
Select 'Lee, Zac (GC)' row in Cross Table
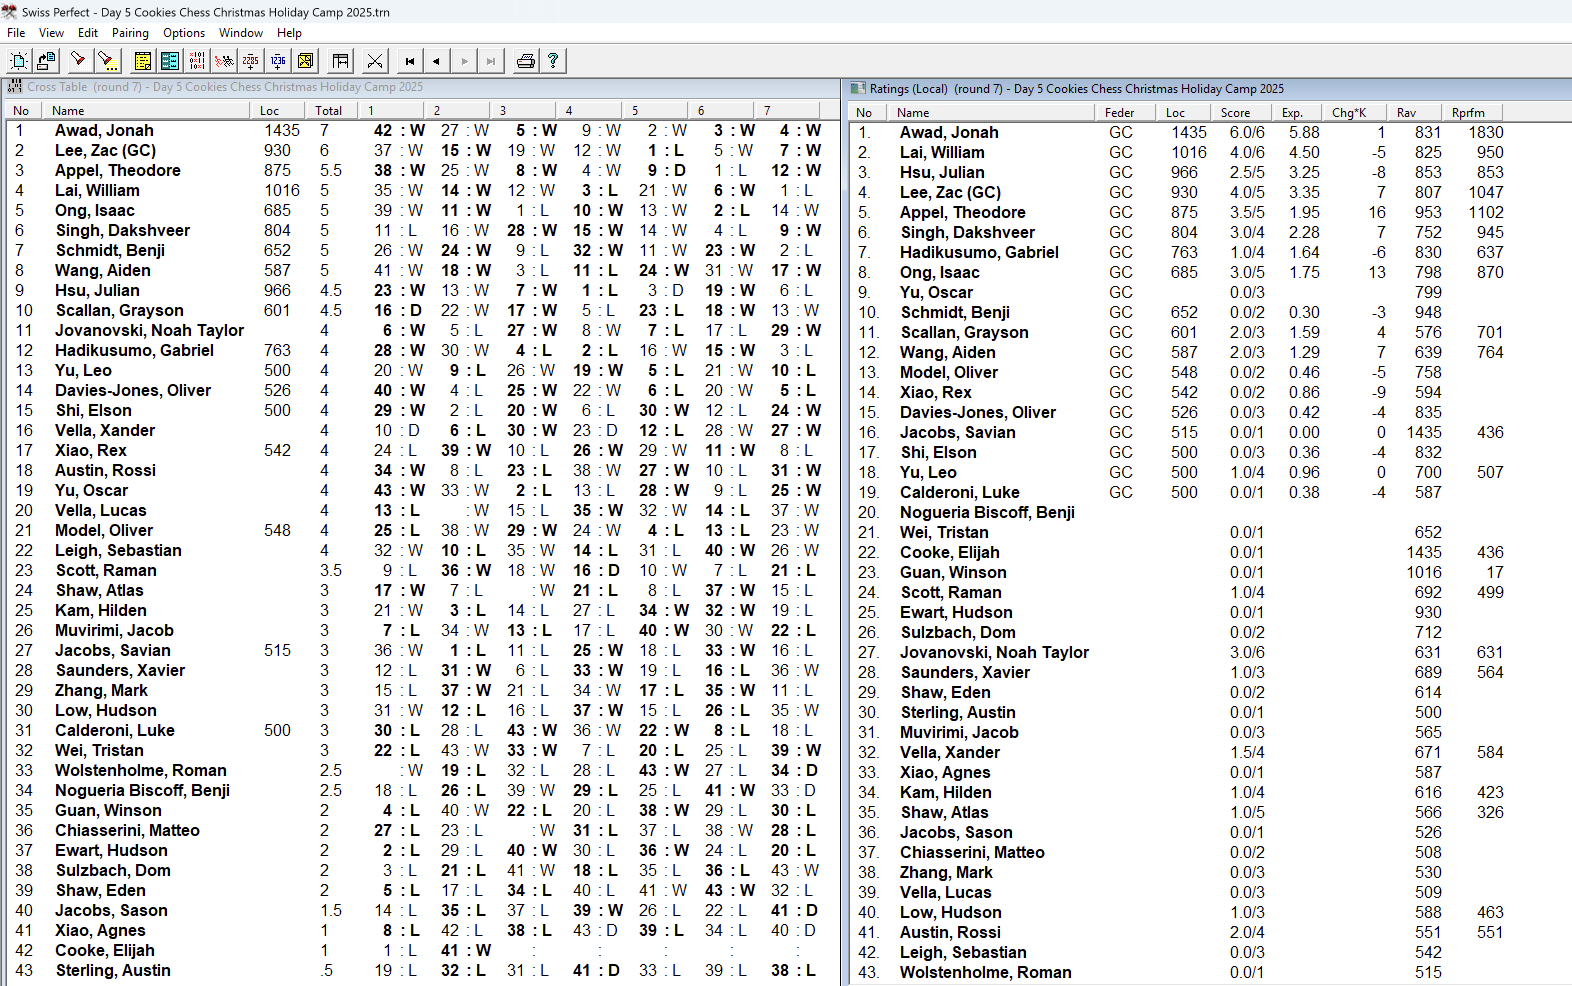click(422, 150)
